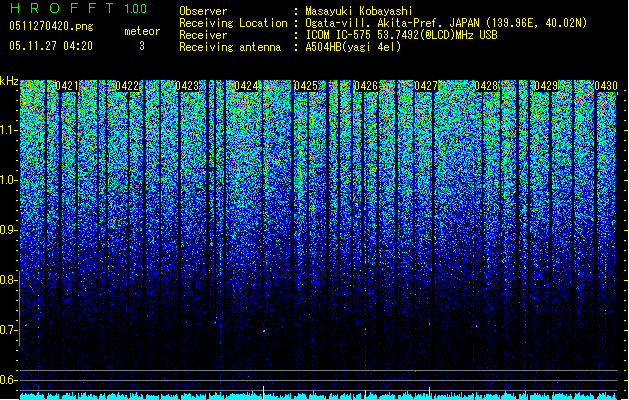Click the 0.9 frequency axis label
629x400 pixels.
[x=9, y=230]
